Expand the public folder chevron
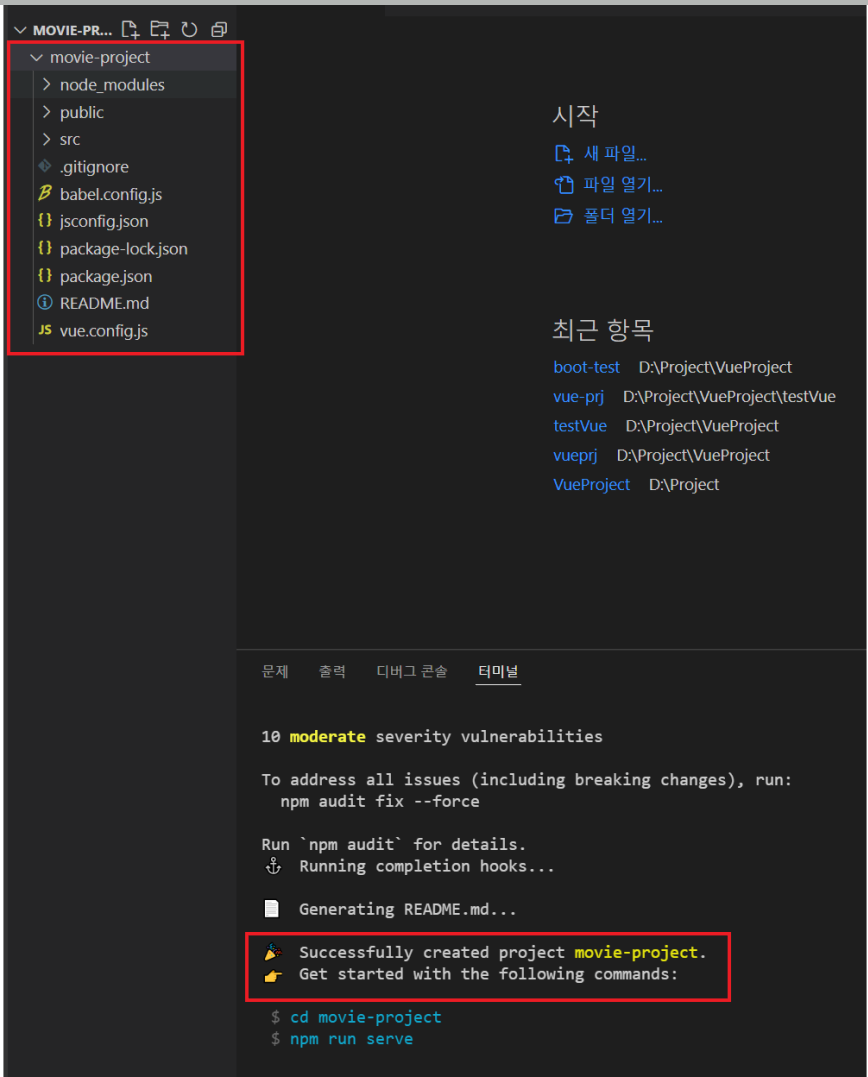 point(47,112)
